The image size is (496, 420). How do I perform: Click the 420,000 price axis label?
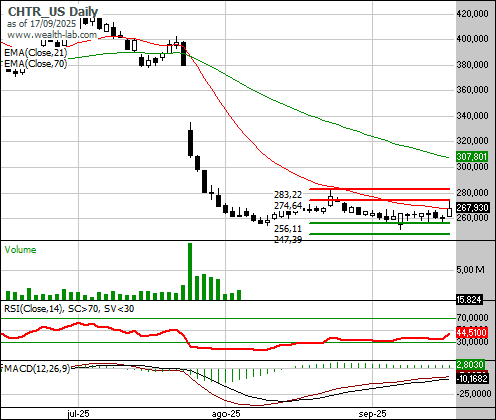pos(472,13)
